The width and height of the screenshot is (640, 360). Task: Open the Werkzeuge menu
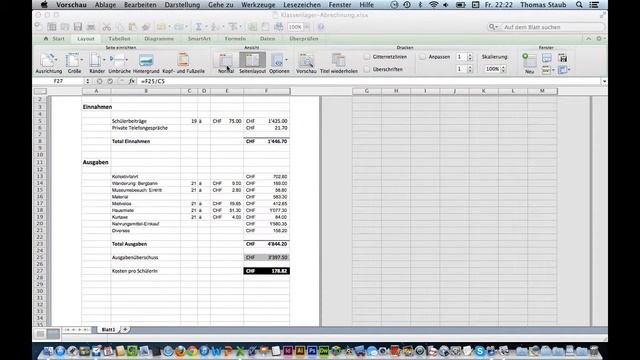258,5
